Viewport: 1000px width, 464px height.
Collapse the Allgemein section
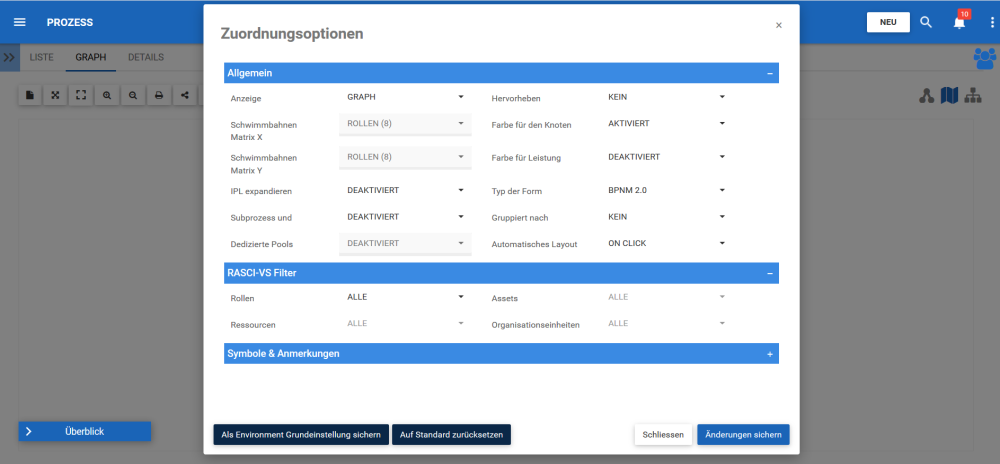(770, 73)
